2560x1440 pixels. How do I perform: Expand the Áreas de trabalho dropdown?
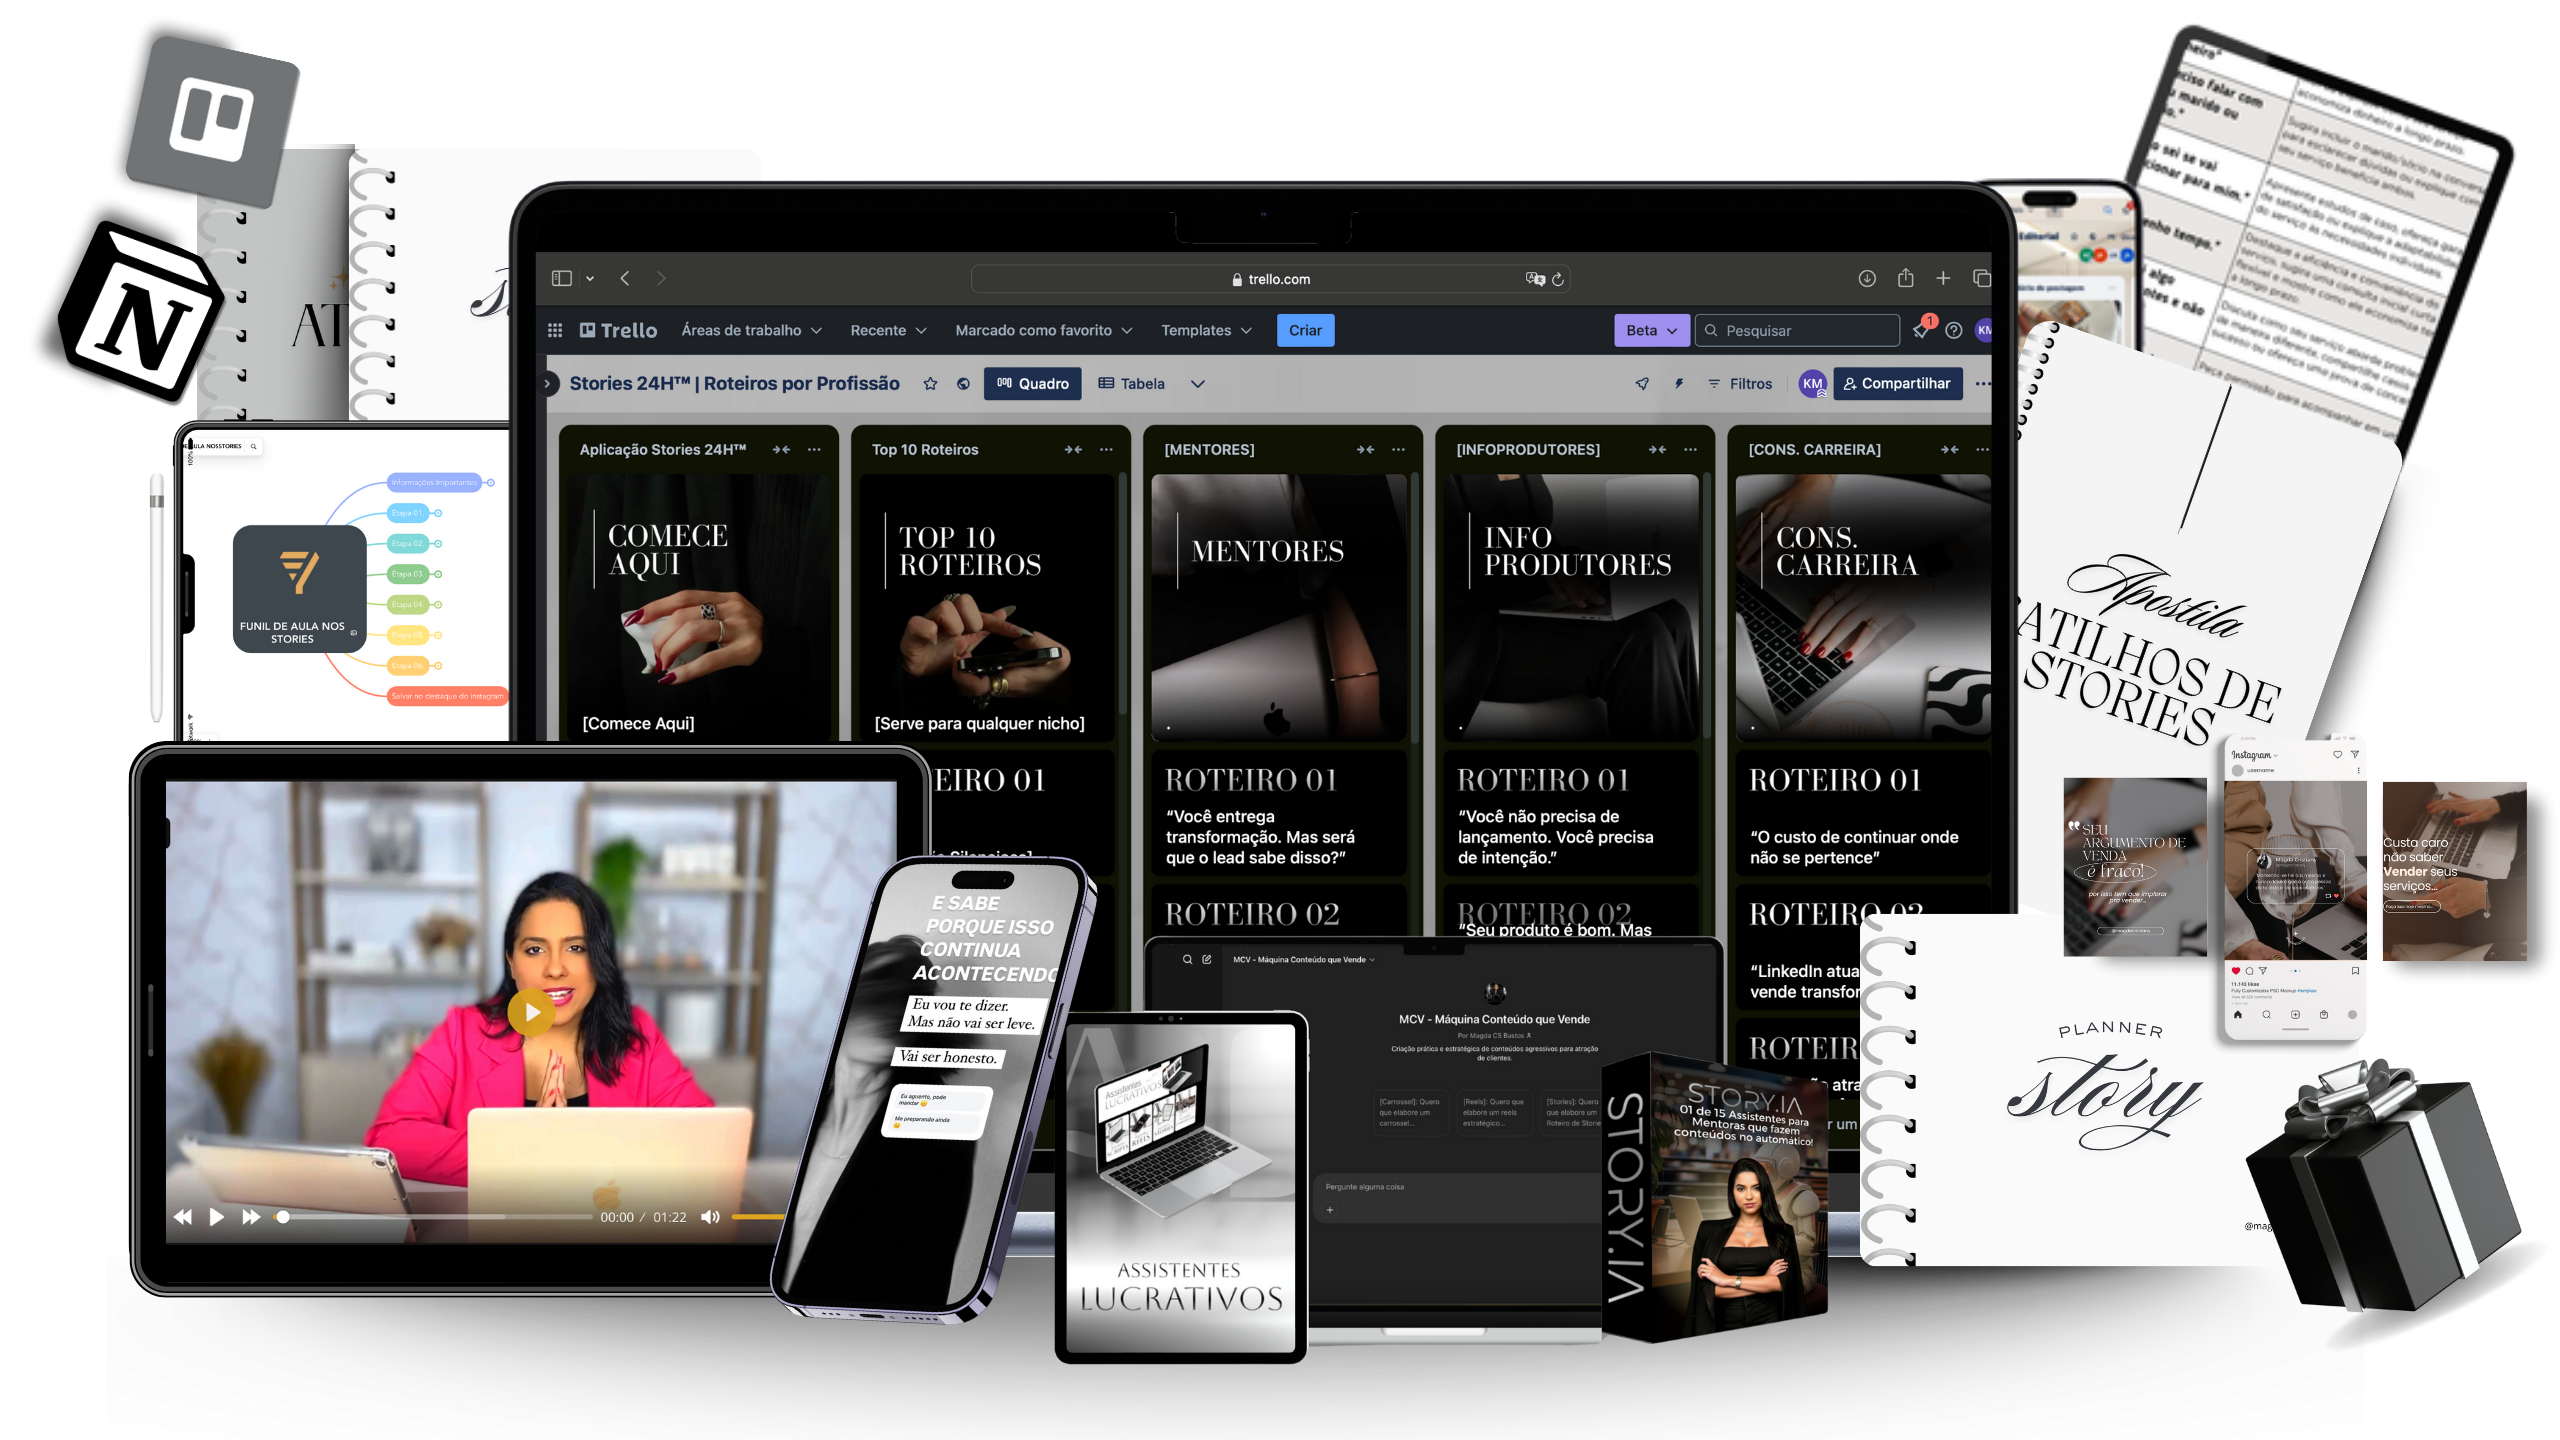[x=751, y=330]
